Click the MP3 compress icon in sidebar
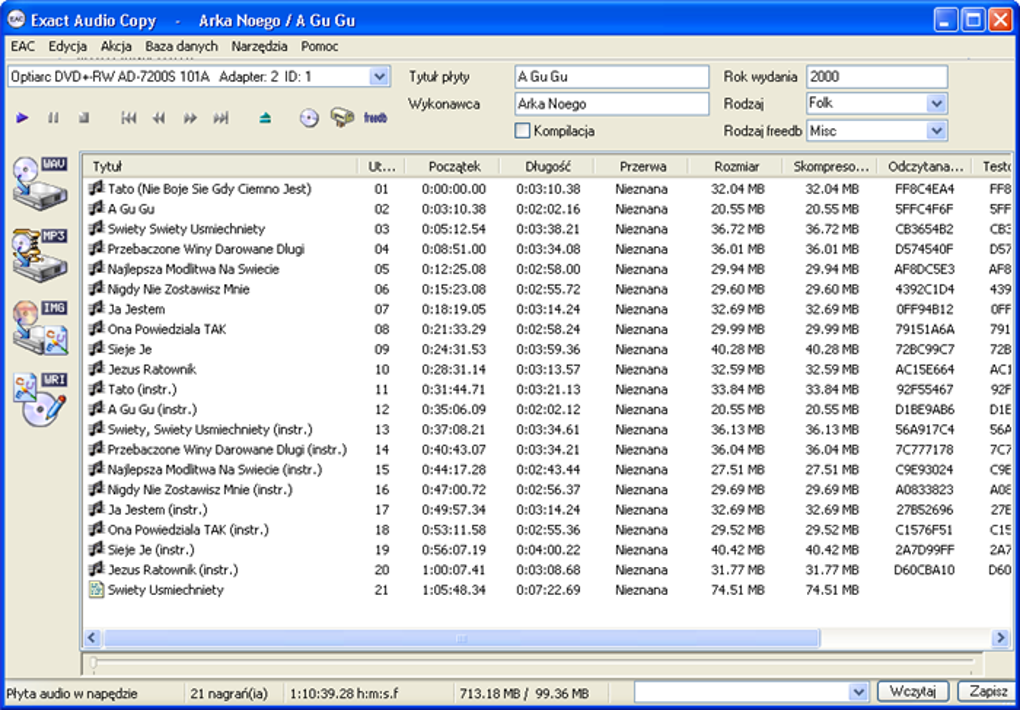 [40, 254]
